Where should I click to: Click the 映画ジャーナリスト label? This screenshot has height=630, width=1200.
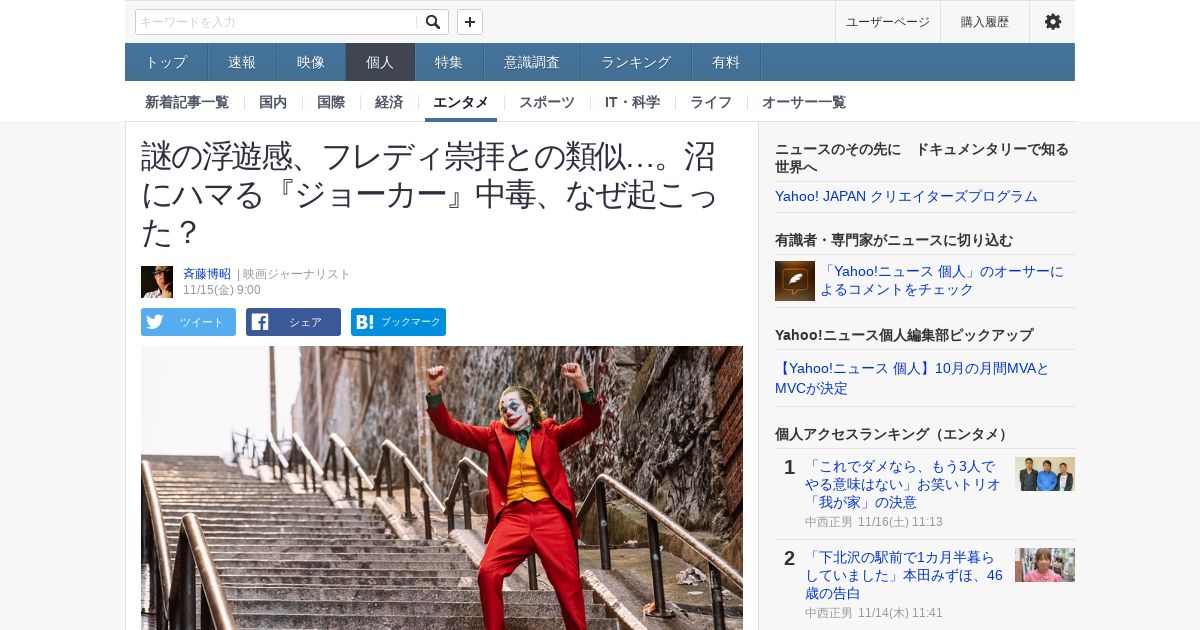click(x=297, y=274)
